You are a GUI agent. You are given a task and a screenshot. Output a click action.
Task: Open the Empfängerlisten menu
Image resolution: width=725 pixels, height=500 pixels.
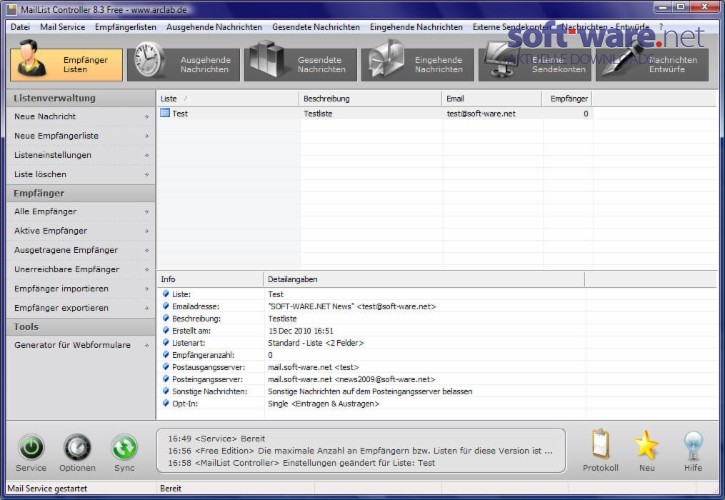pos(125,27)
